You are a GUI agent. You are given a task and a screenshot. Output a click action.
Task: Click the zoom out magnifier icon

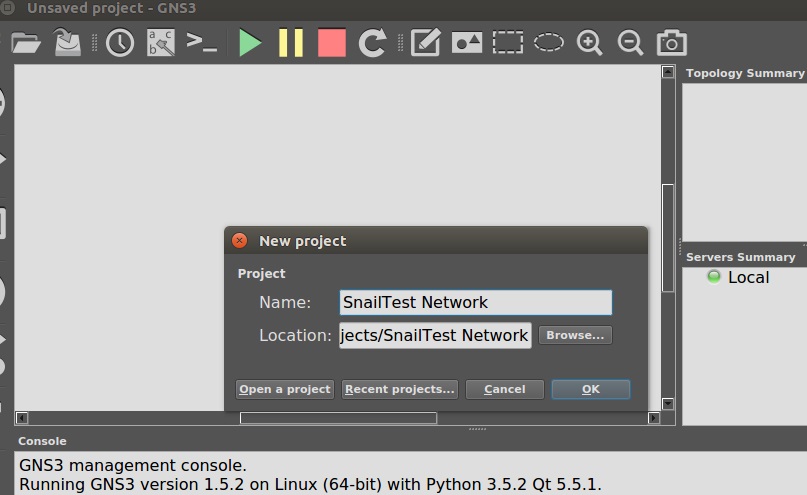tap(630, 43)
